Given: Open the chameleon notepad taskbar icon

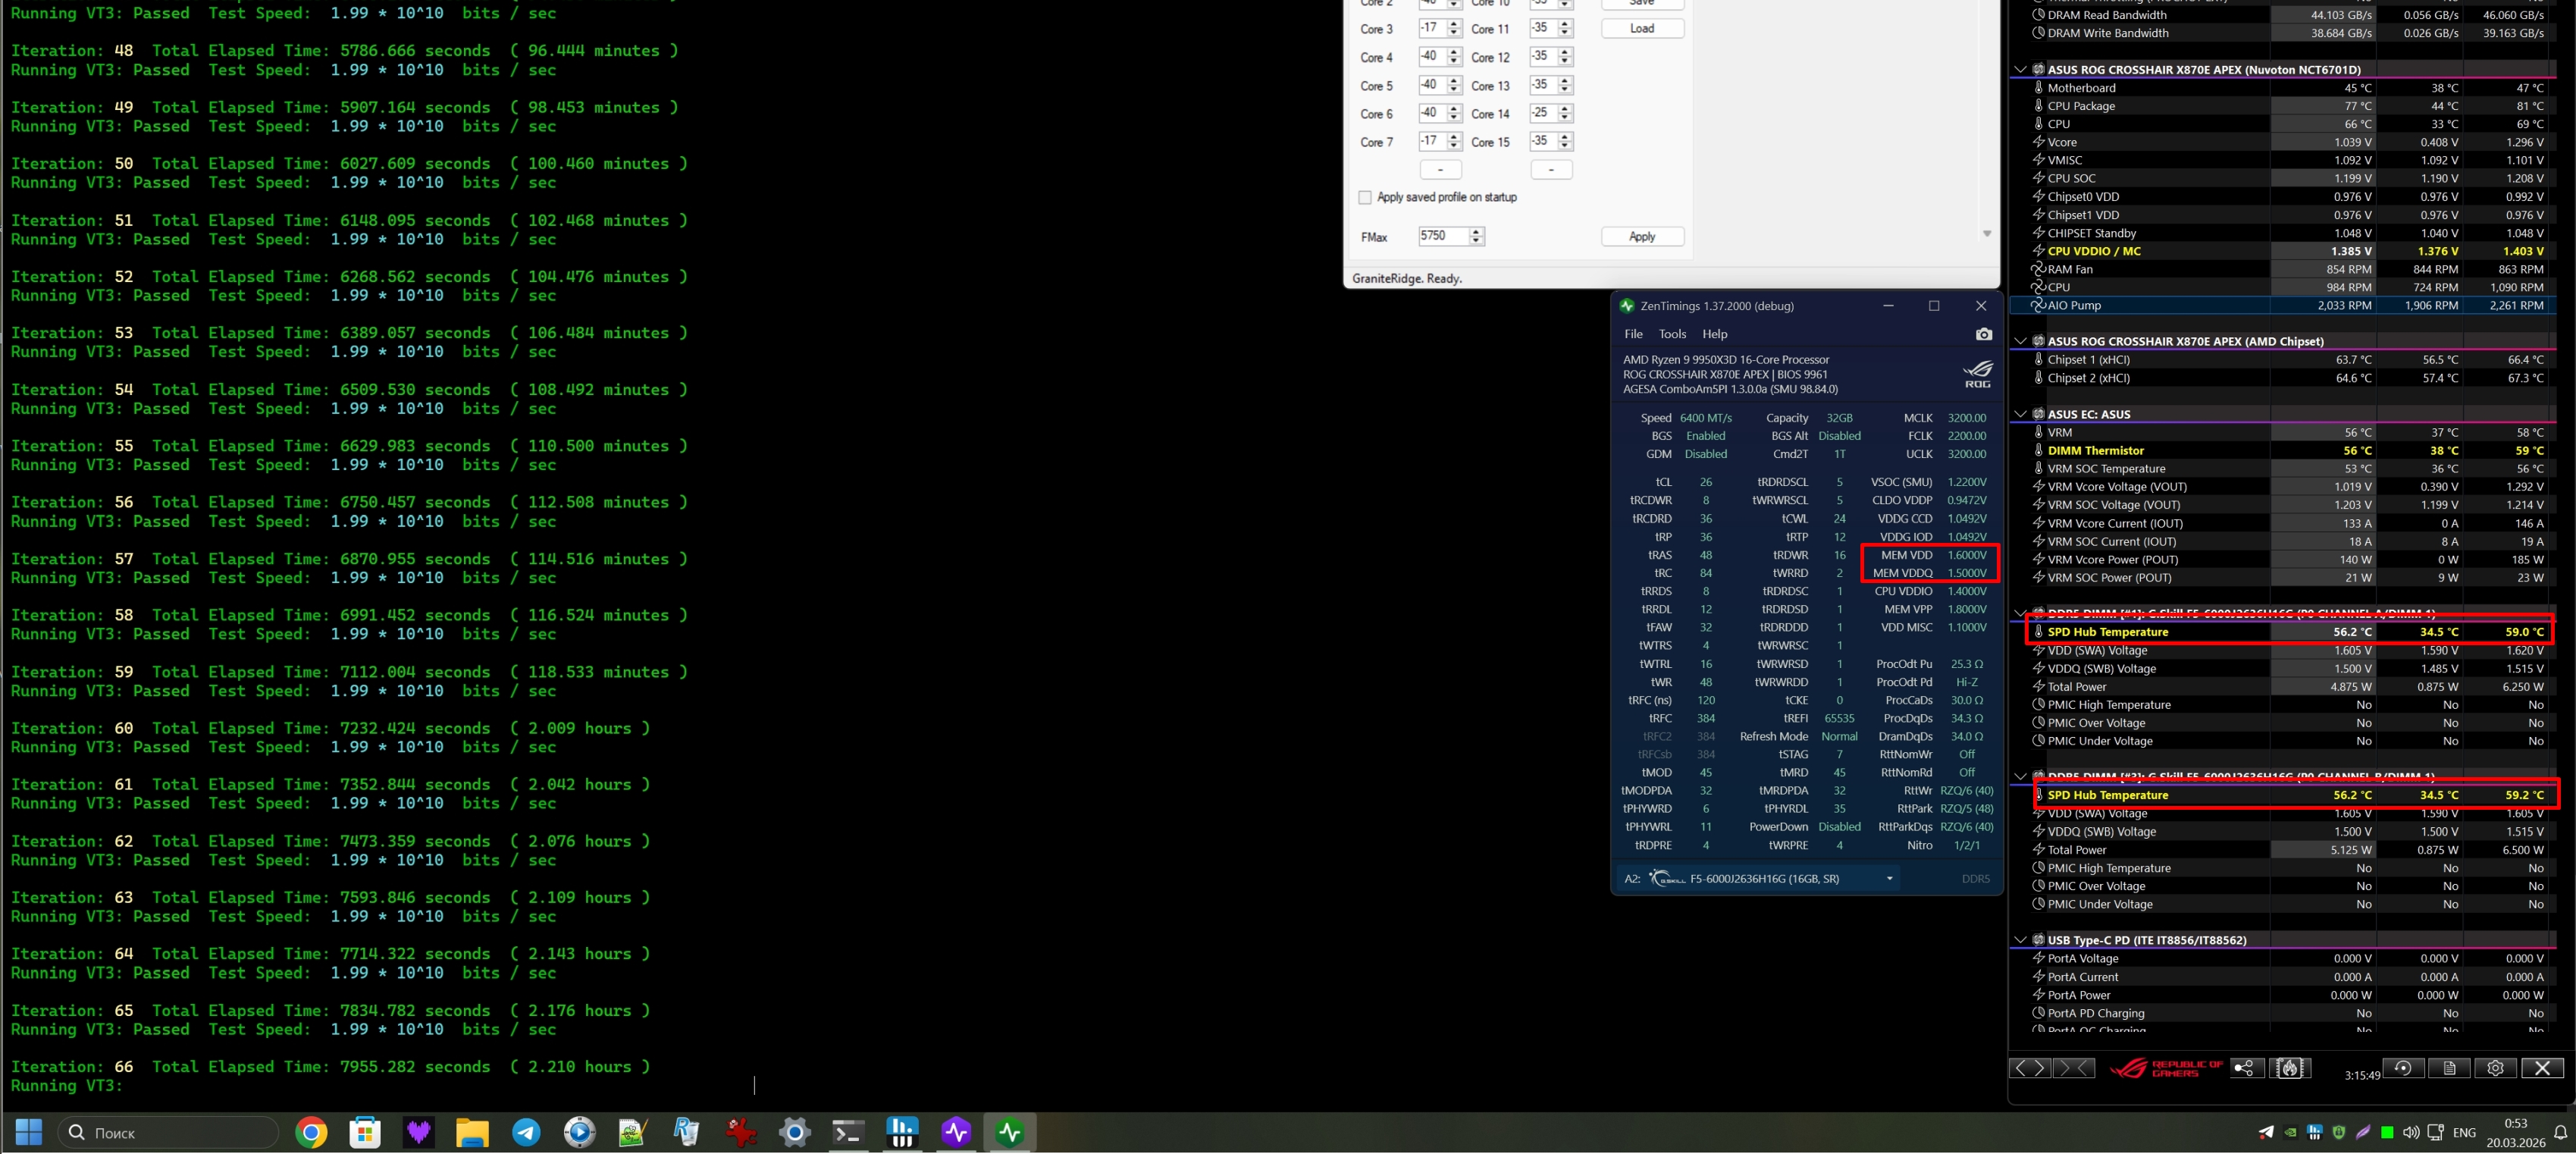Looking at the screenshot, I should (633, 1132).
